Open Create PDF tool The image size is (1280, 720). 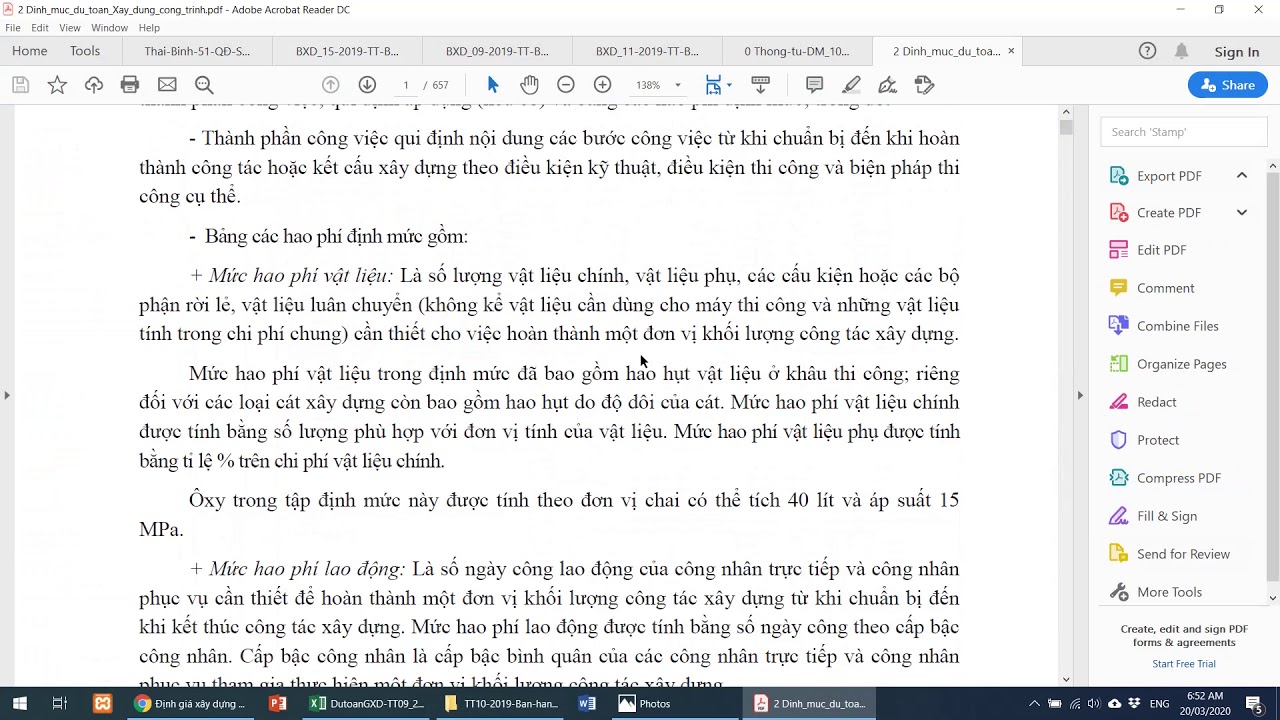1169,213
